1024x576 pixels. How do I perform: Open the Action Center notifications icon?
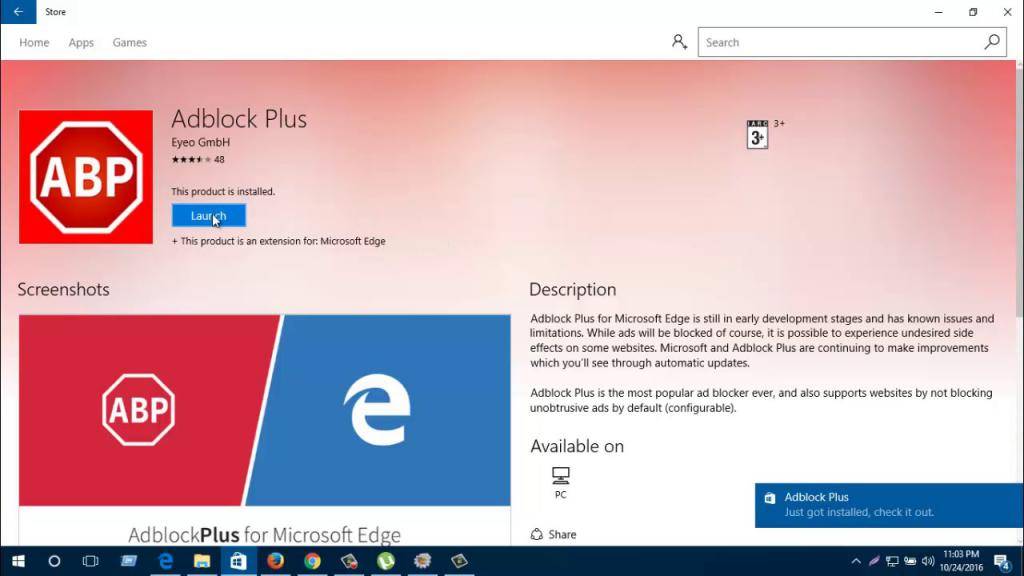click(x=1002, y=561)
